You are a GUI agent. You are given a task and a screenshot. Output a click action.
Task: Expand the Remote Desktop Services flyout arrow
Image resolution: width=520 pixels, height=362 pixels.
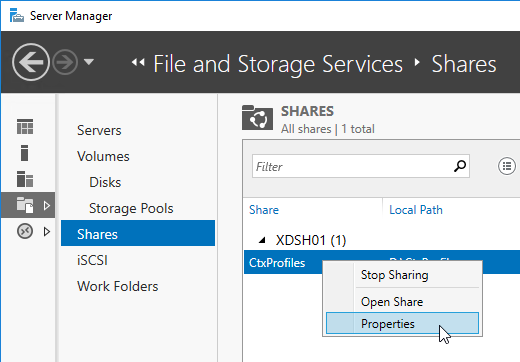point(47,231)
